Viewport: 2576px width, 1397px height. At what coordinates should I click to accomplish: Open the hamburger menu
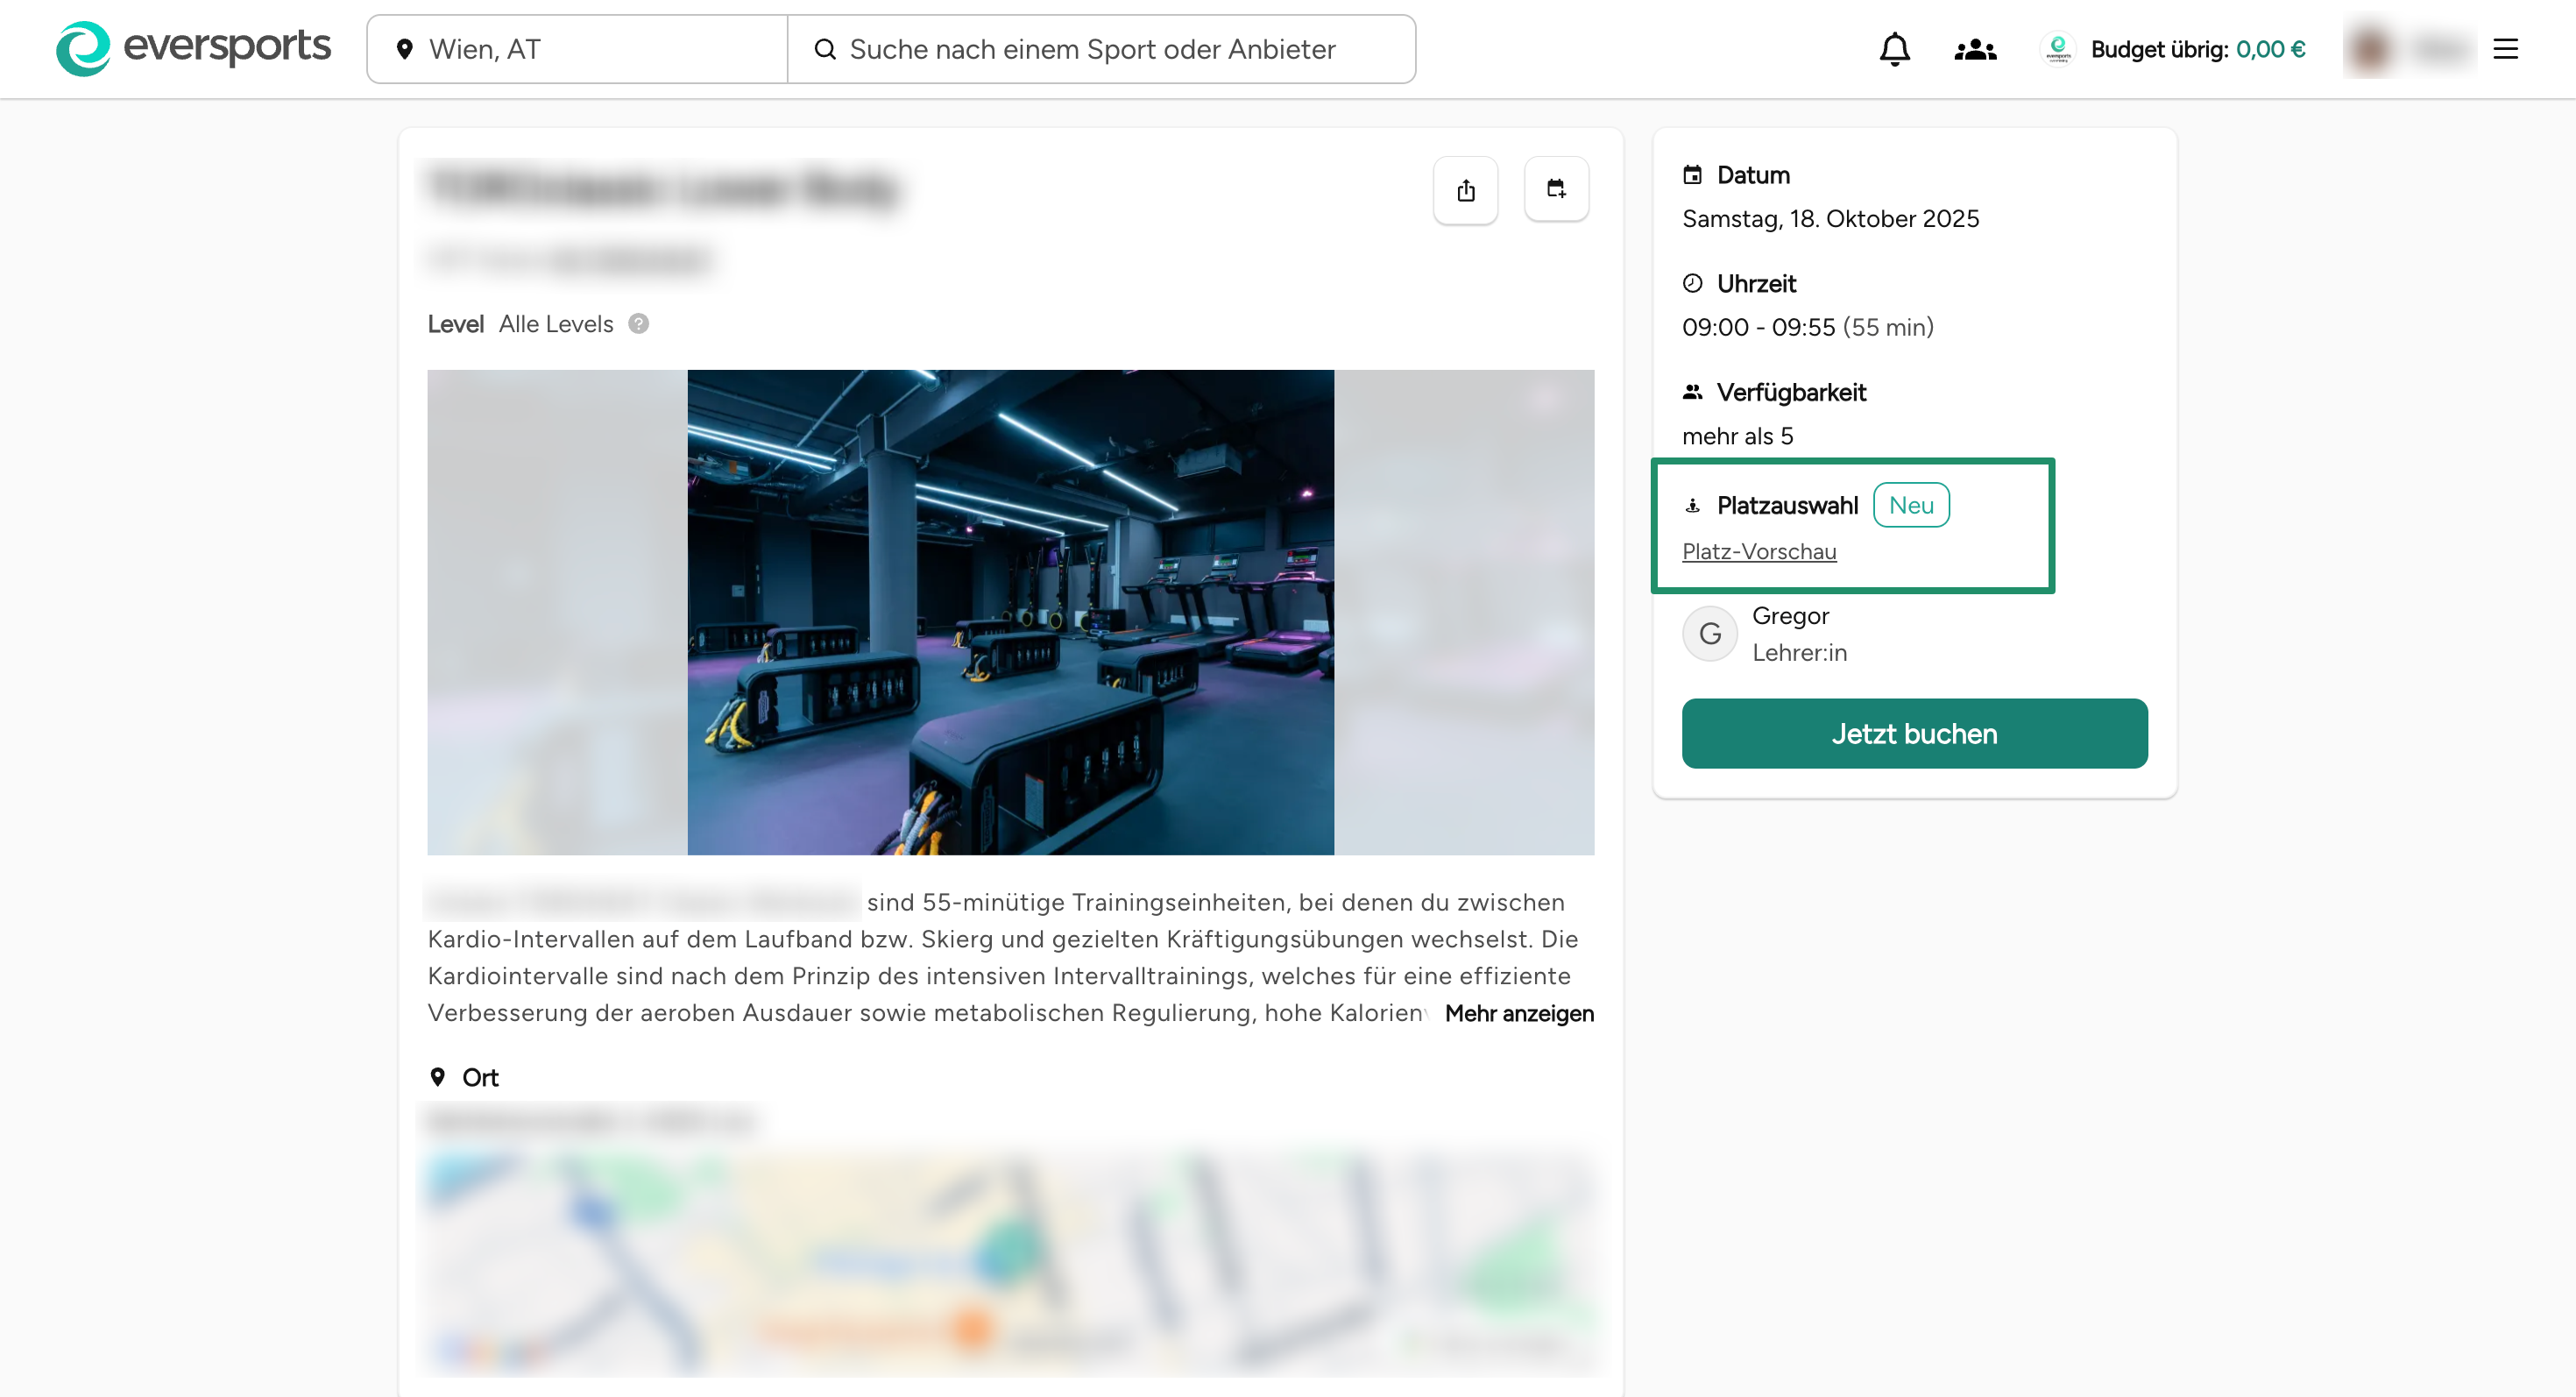(2505, 49)
